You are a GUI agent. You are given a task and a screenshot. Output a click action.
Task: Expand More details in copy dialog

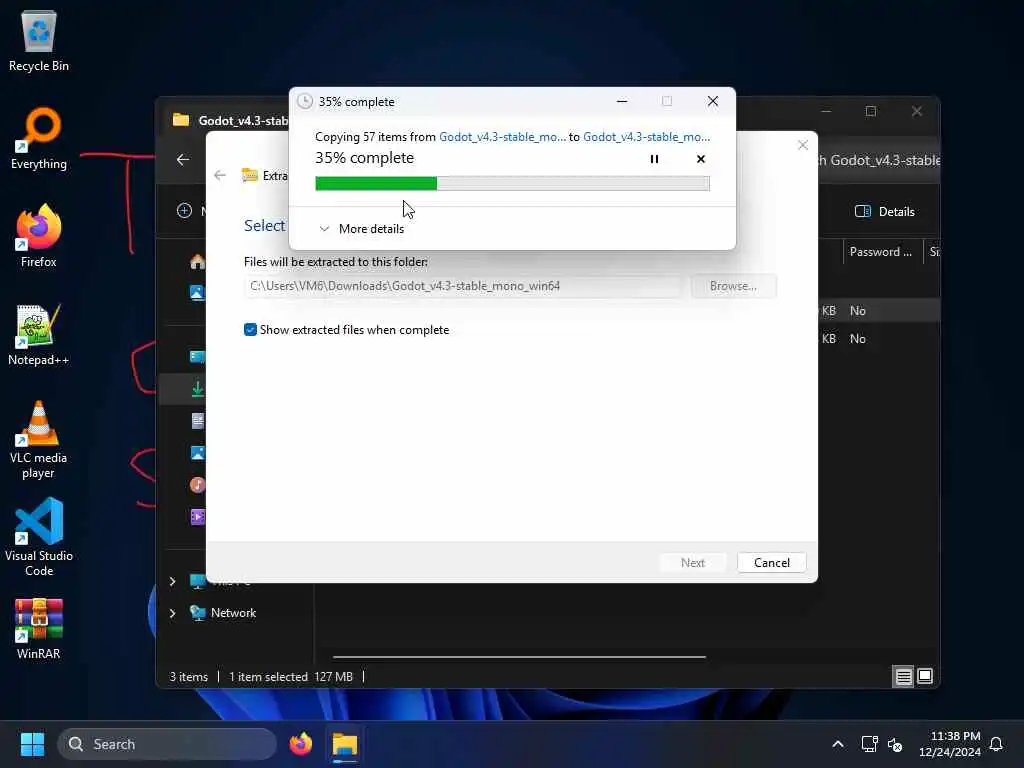click(x=362, y=229)
